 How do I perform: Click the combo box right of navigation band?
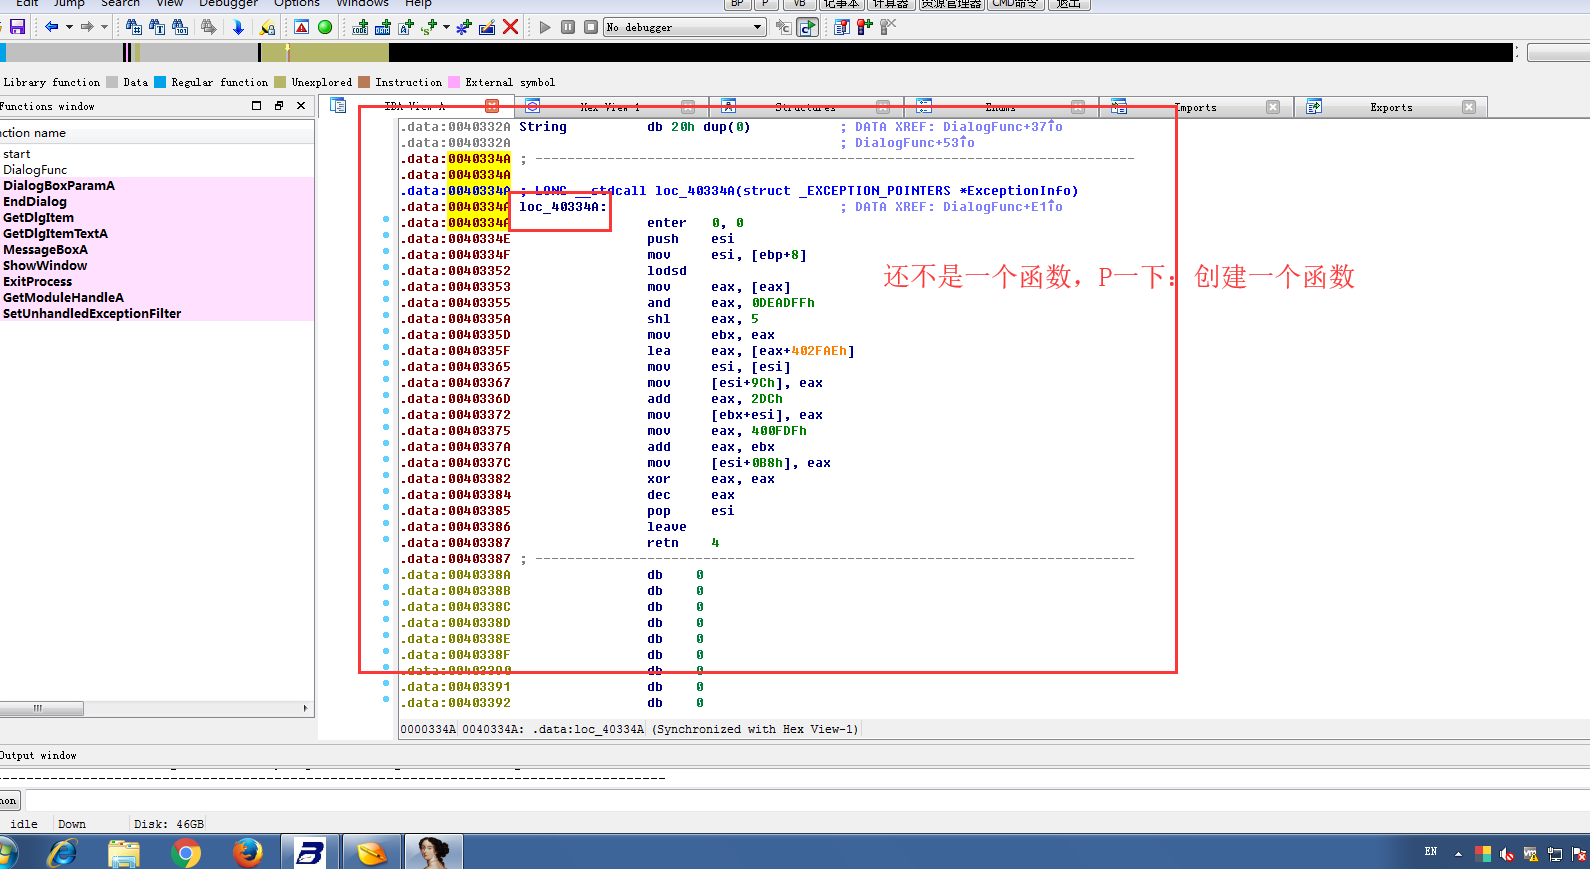pyautogui.click(x=1558, y=53)
